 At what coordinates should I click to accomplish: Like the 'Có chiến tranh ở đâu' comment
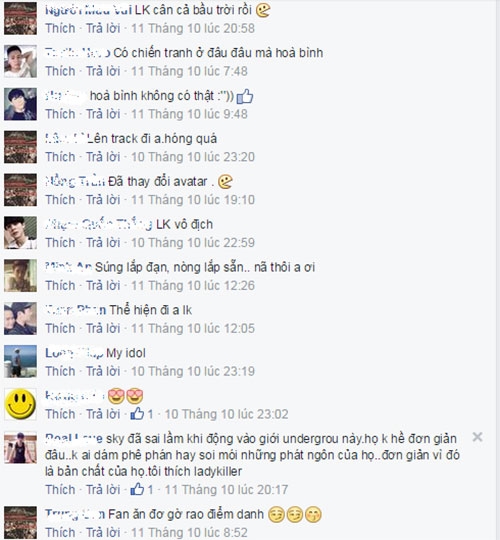tap(60, 71)
